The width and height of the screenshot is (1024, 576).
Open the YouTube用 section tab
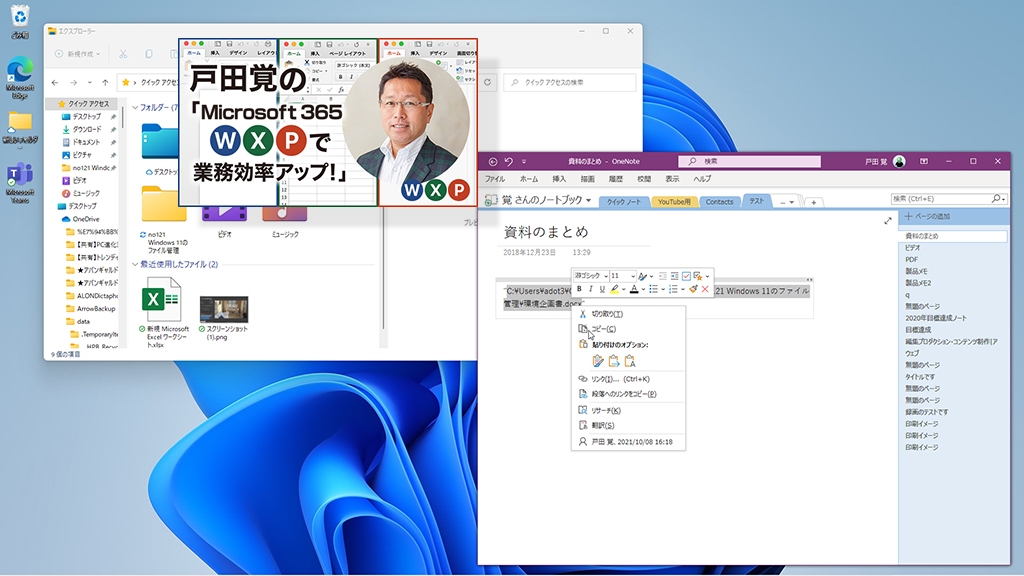coord(673,202)
